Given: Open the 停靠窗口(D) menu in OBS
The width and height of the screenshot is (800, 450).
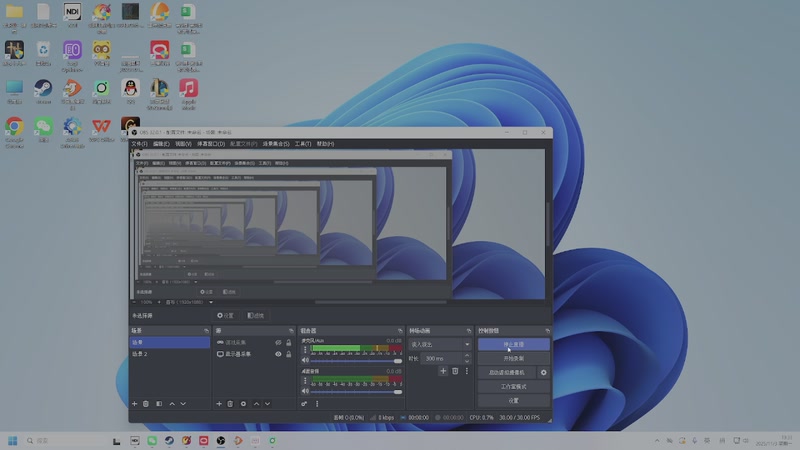Looking at the screenshot, I should point(211,144).
